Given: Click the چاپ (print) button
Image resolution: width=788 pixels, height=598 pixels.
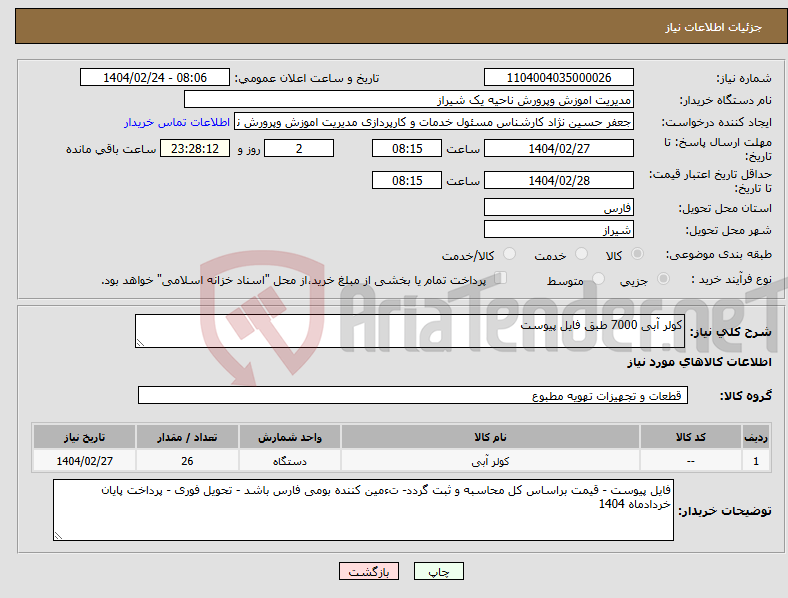Looking at the screenshot, I should [x=438, y=571].
